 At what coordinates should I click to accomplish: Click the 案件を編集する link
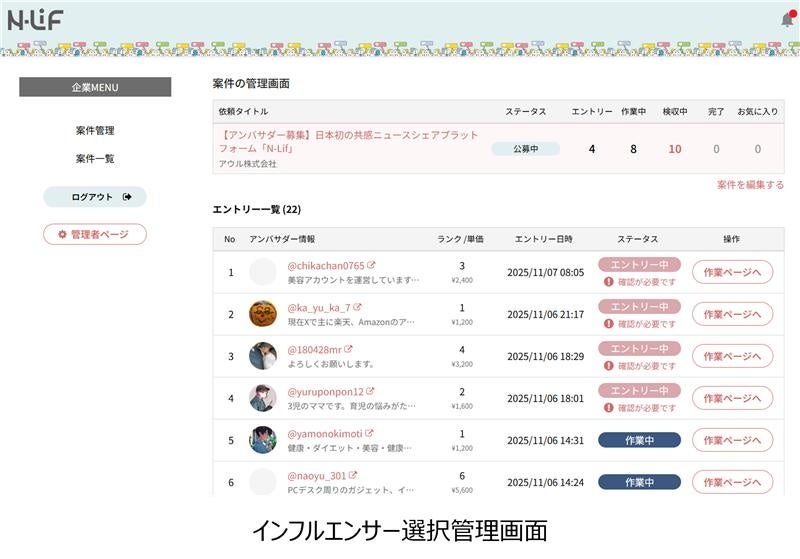(750, 185)
